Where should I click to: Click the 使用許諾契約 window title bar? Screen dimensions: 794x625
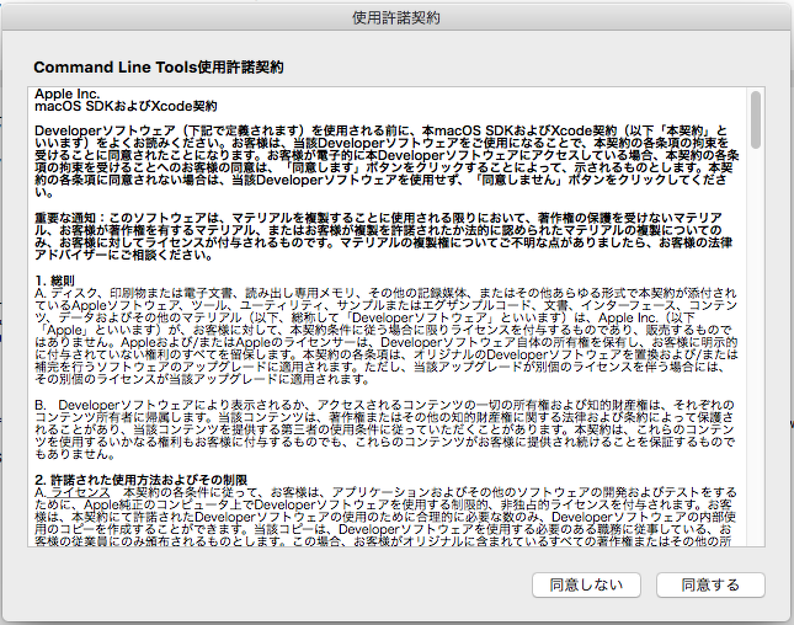coord(397,18)
